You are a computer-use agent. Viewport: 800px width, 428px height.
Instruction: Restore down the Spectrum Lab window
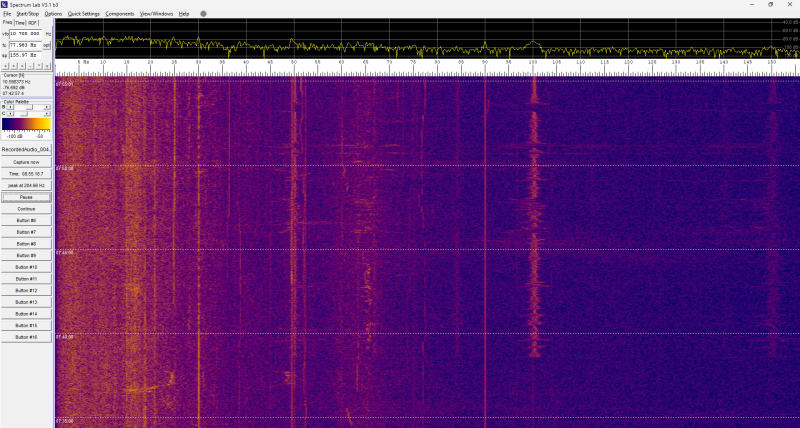(770, 4)
